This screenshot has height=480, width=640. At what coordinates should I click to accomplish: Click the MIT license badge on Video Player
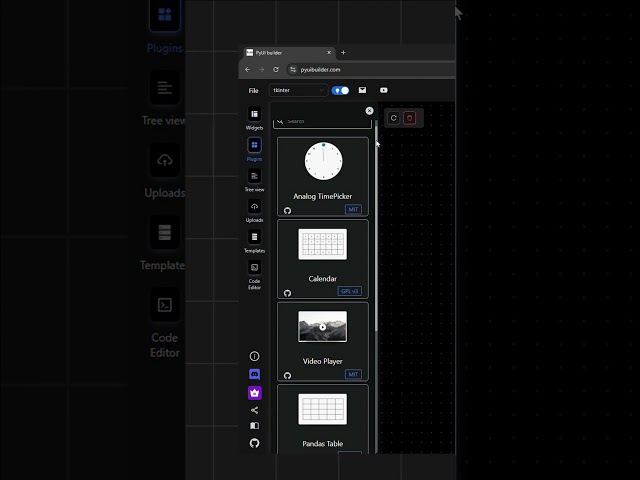click(353, 374)
